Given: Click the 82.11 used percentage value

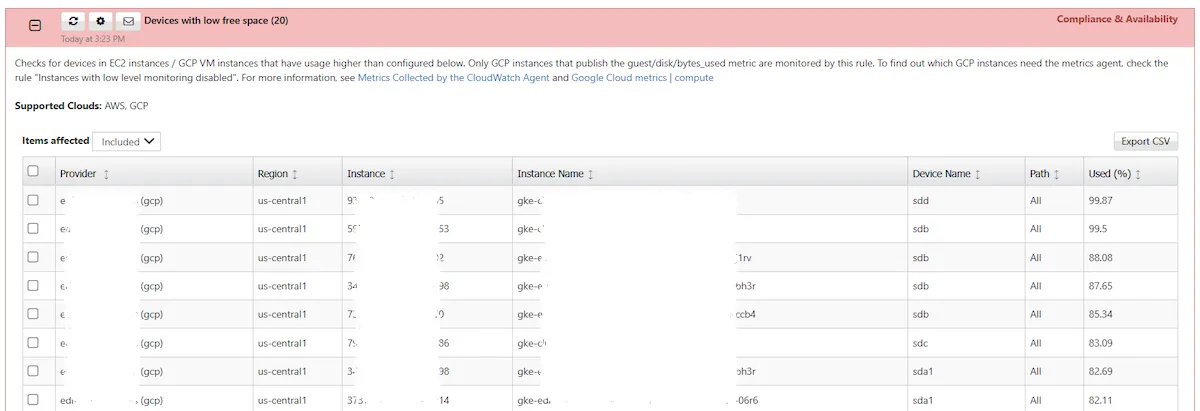Looking at the screenshot, I should (x=1101, y=400).
